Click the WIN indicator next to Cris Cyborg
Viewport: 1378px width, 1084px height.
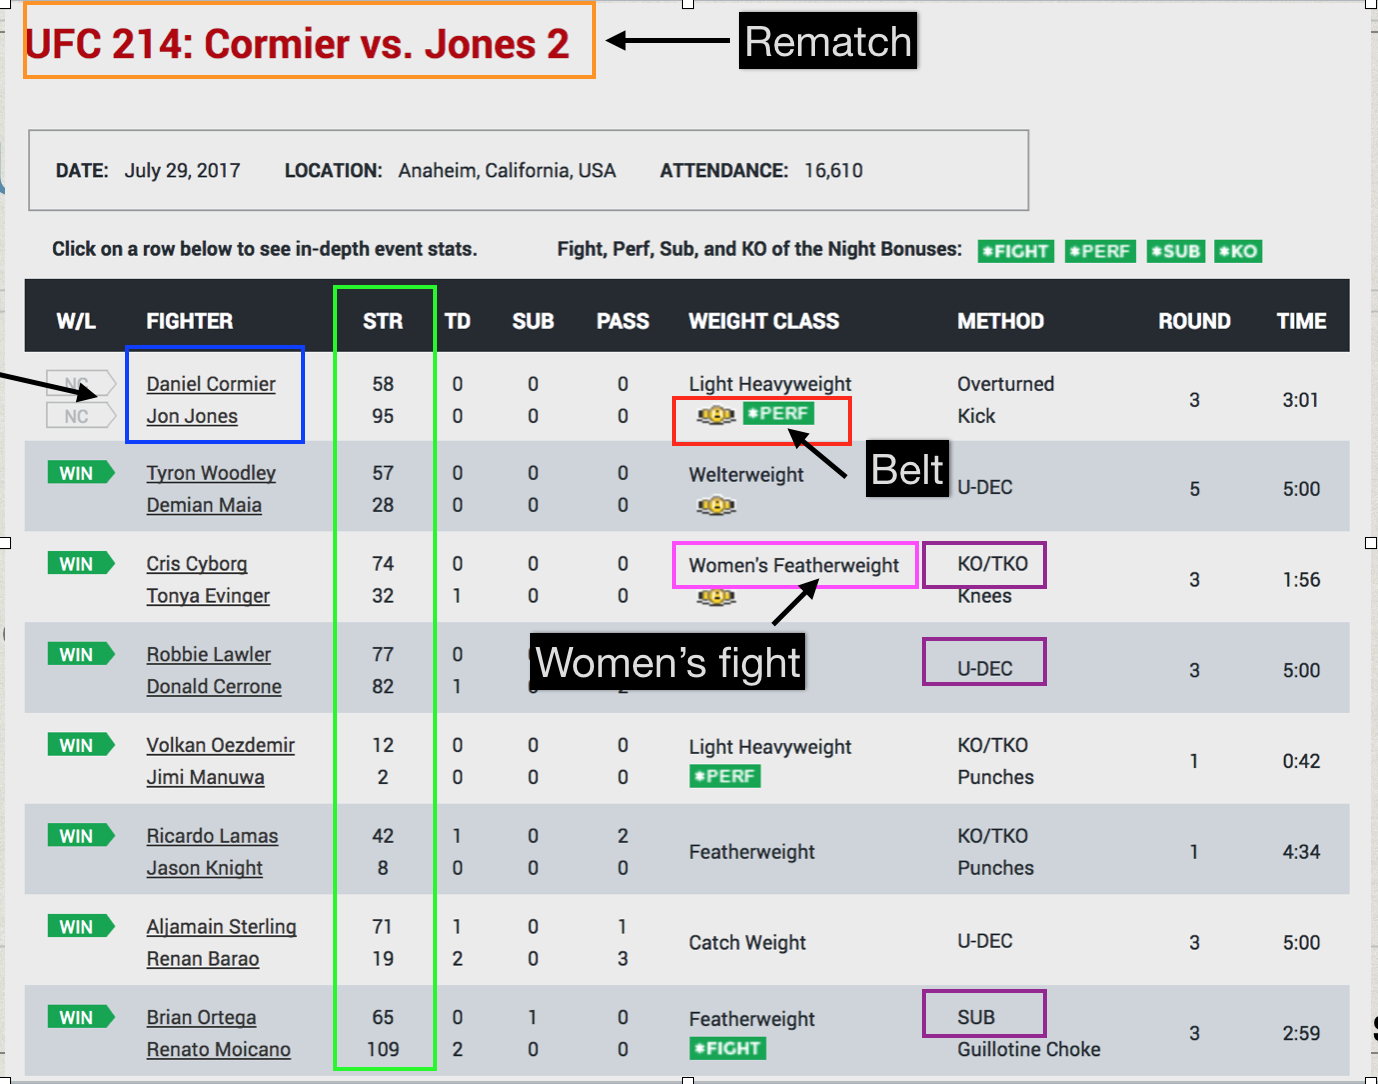click(81, 563)
